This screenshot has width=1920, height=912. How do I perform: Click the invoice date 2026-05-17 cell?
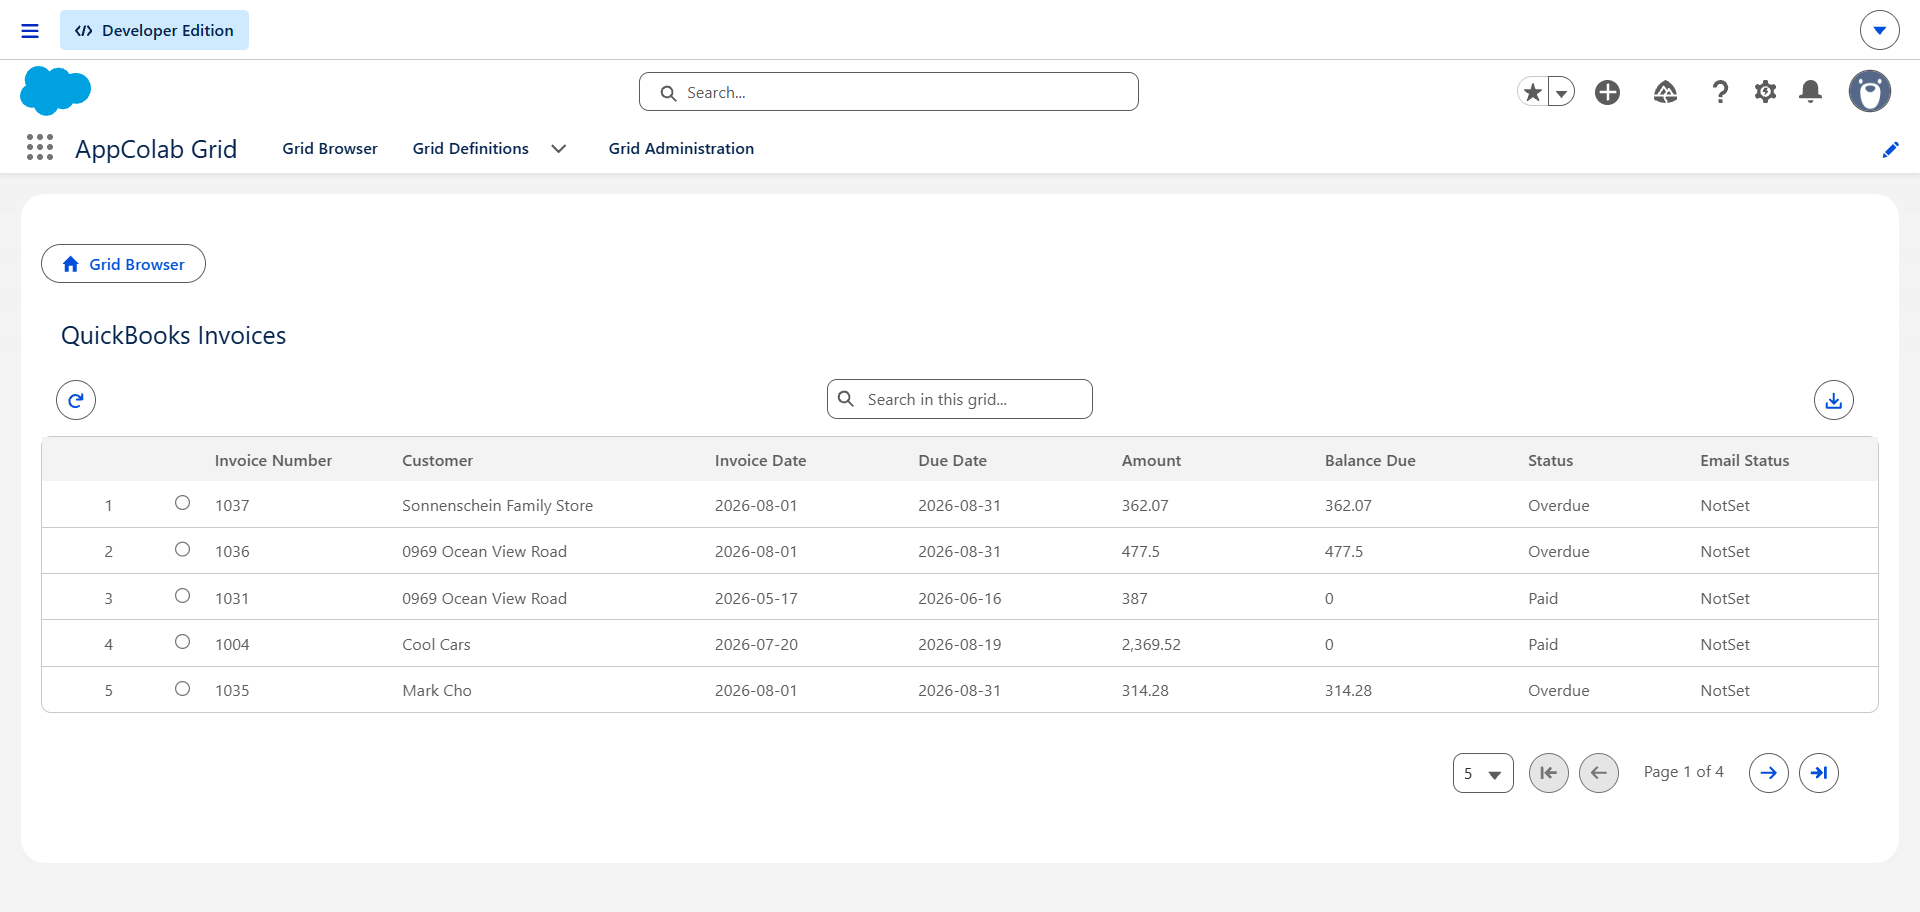click(756, 598)
